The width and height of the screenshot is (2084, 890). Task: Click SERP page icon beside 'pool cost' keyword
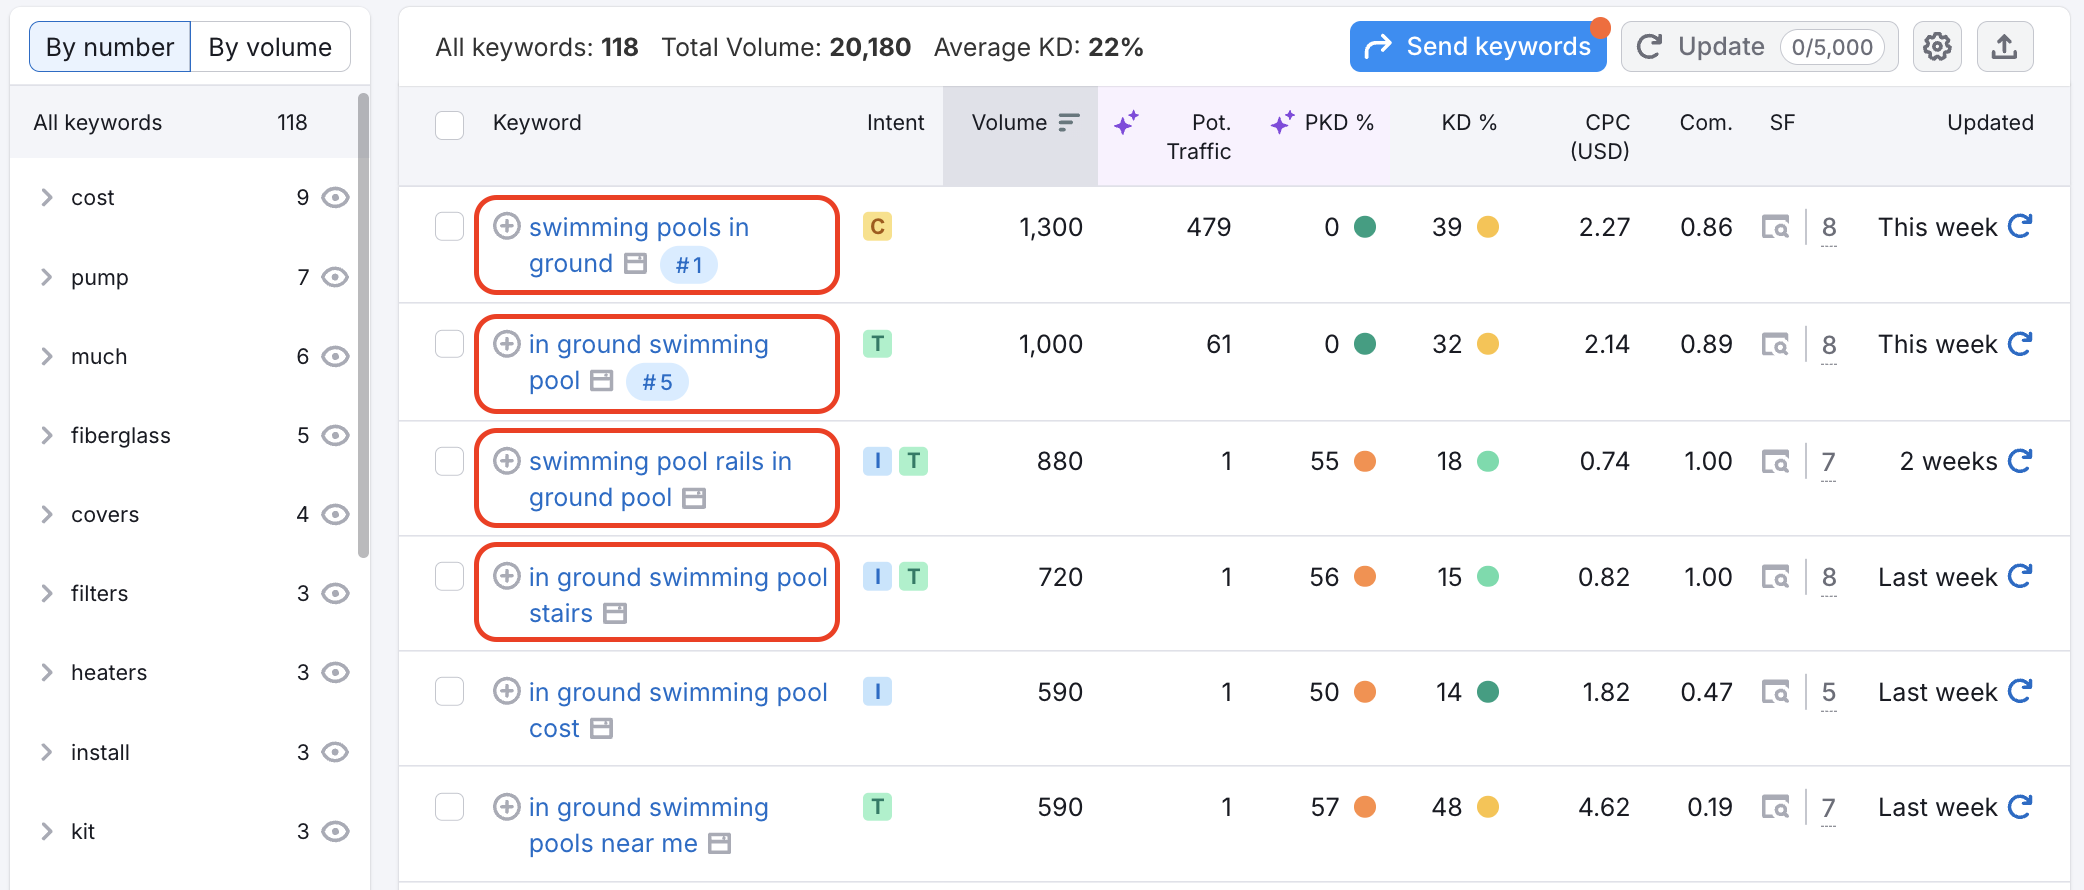click(601, 729)
